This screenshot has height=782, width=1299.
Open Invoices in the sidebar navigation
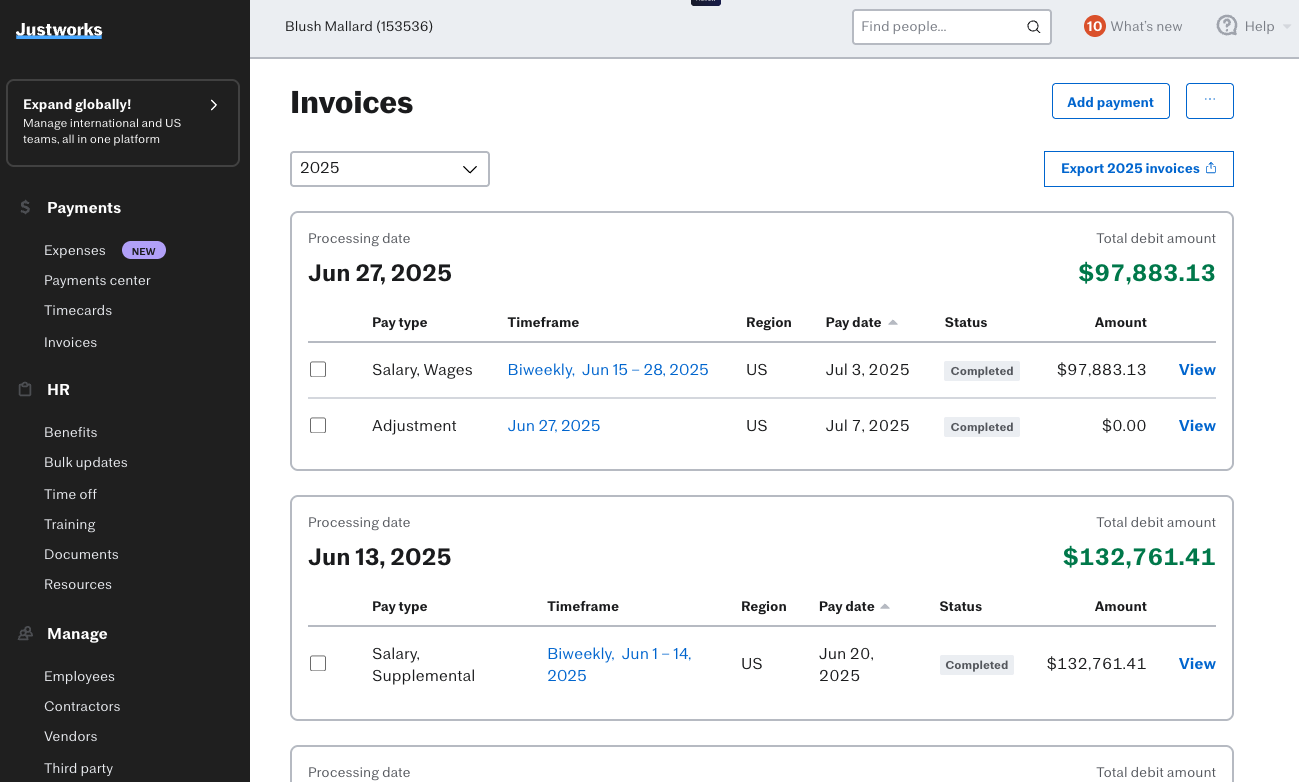[x=70, y=342]
